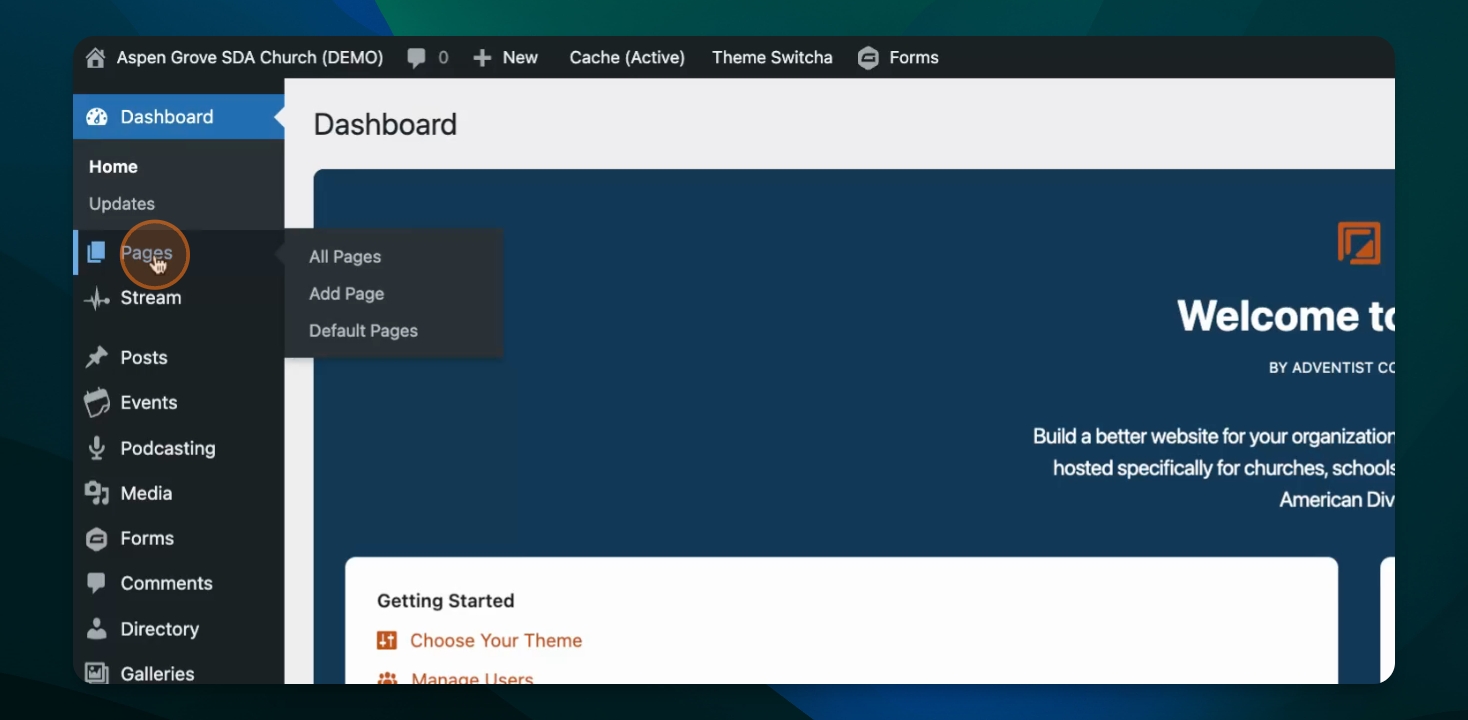Click the Podcasting microphone icon

pos(96,448)
